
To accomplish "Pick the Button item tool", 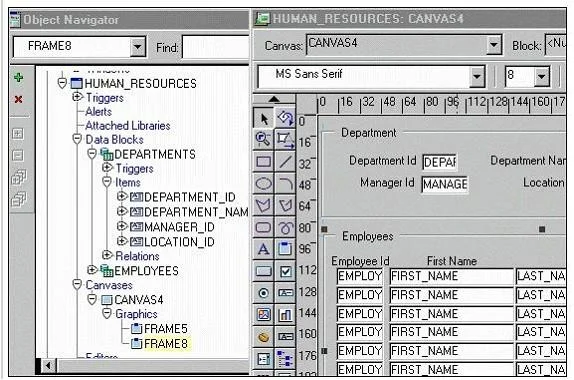I will click(x=263, y=271).
